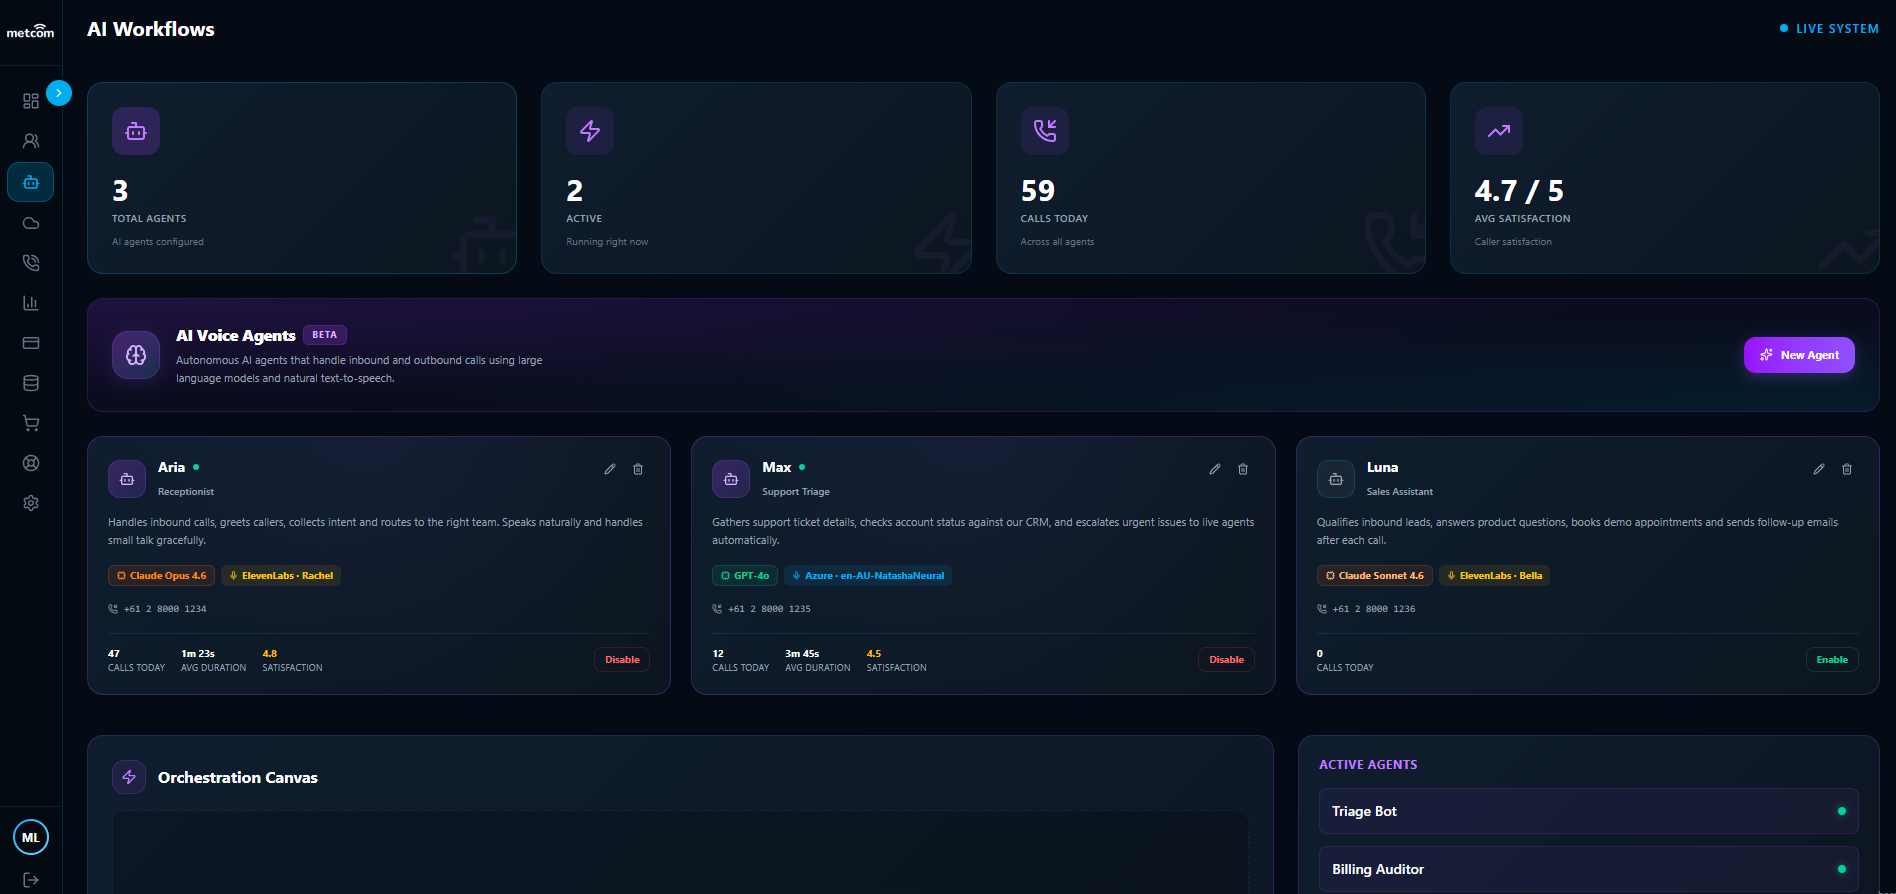Edit the Aria agent with pencil icon
1896x894 pixels.
[x=610, y=469]
